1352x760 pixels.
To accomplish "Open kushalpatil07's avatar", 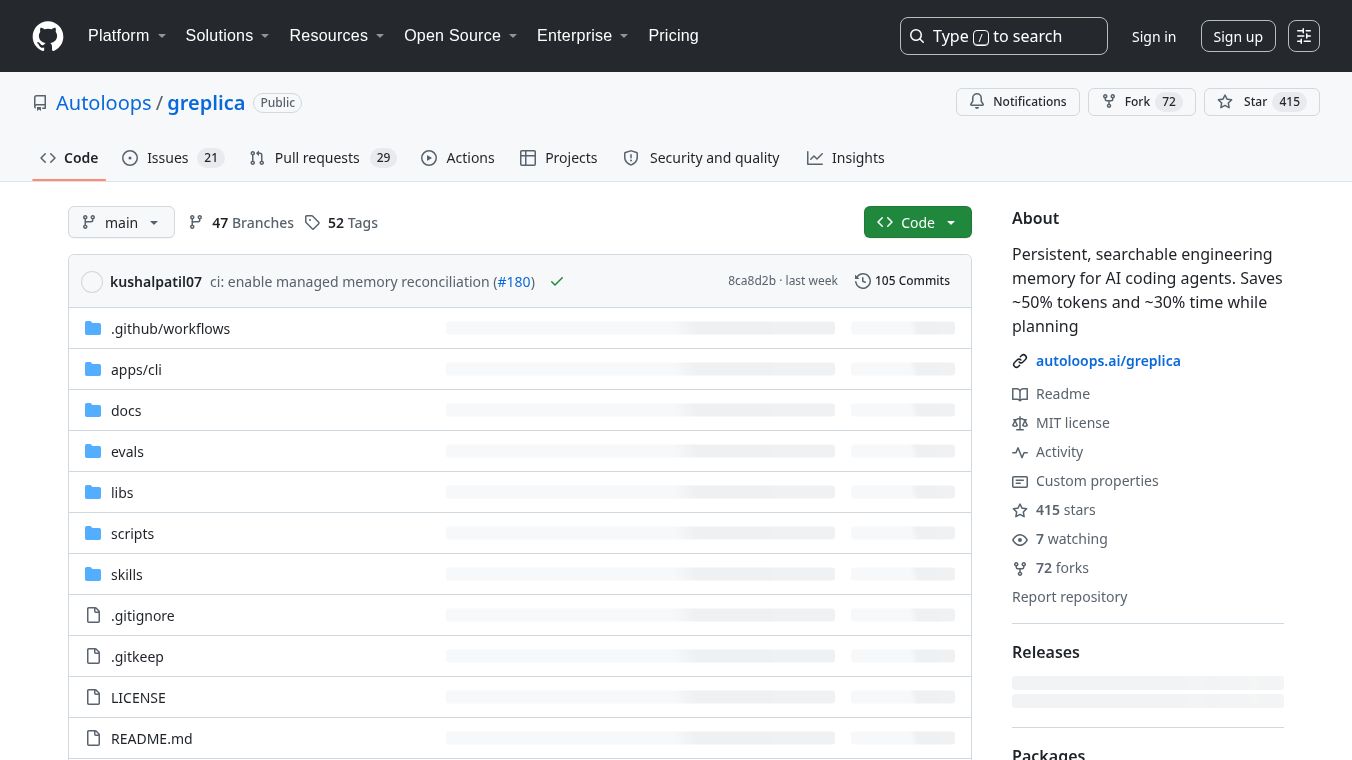I will point(92,282).
